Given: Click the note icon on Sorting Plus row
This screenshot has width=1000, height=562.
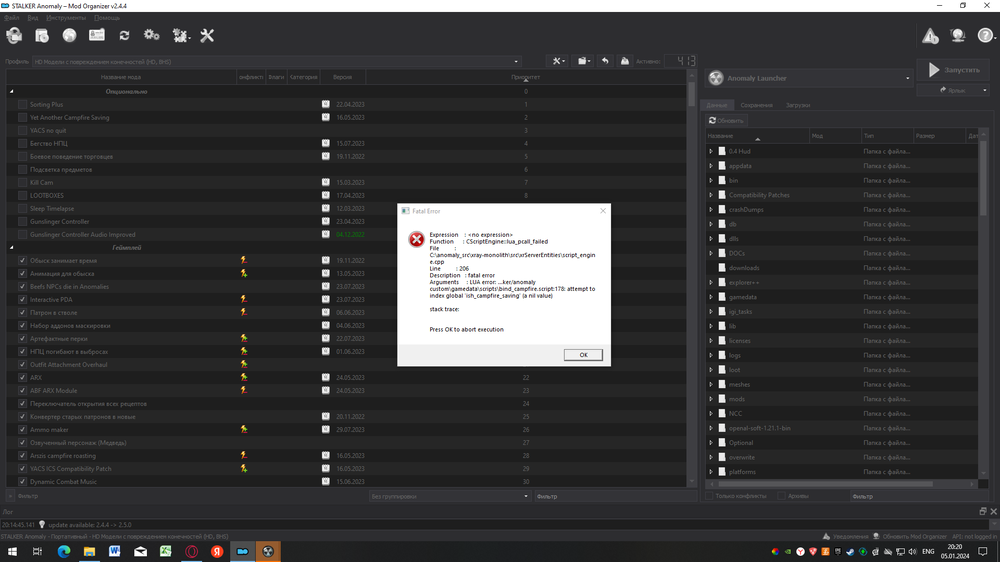Looking at the screenshot, I should 325,104.
